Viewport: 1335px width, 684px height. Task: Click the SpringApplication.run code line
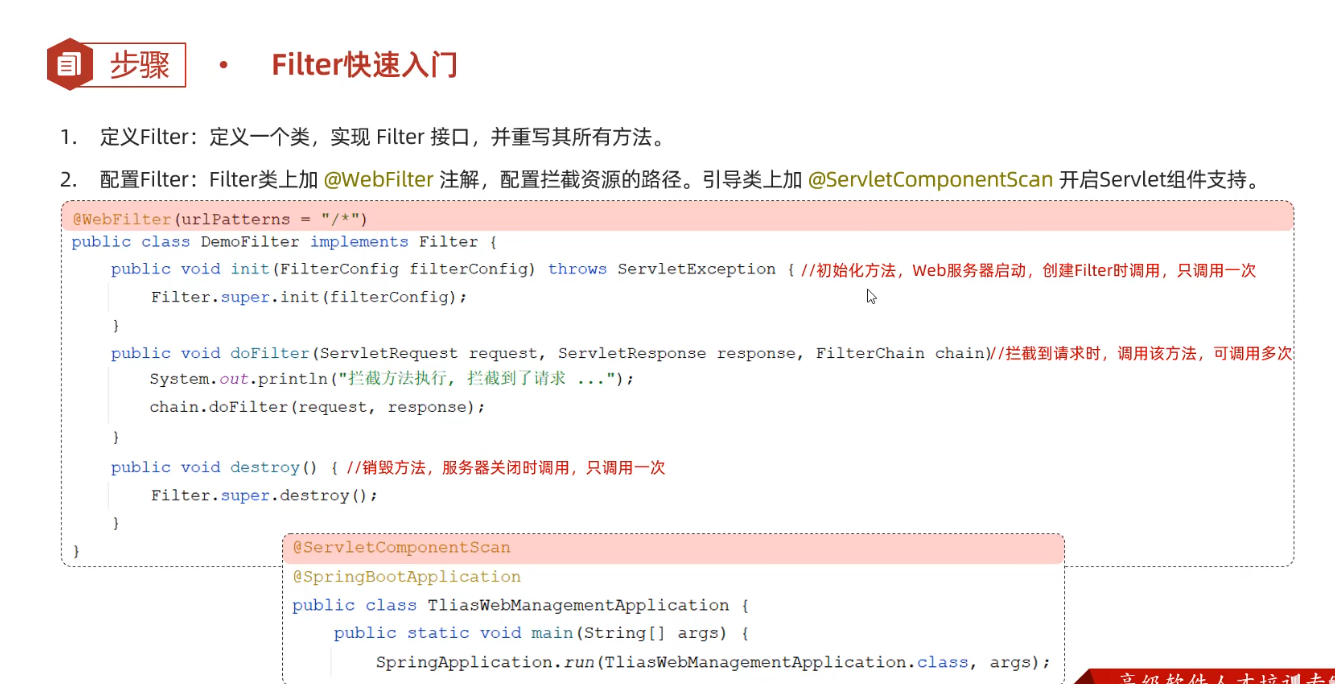[713, 662]
